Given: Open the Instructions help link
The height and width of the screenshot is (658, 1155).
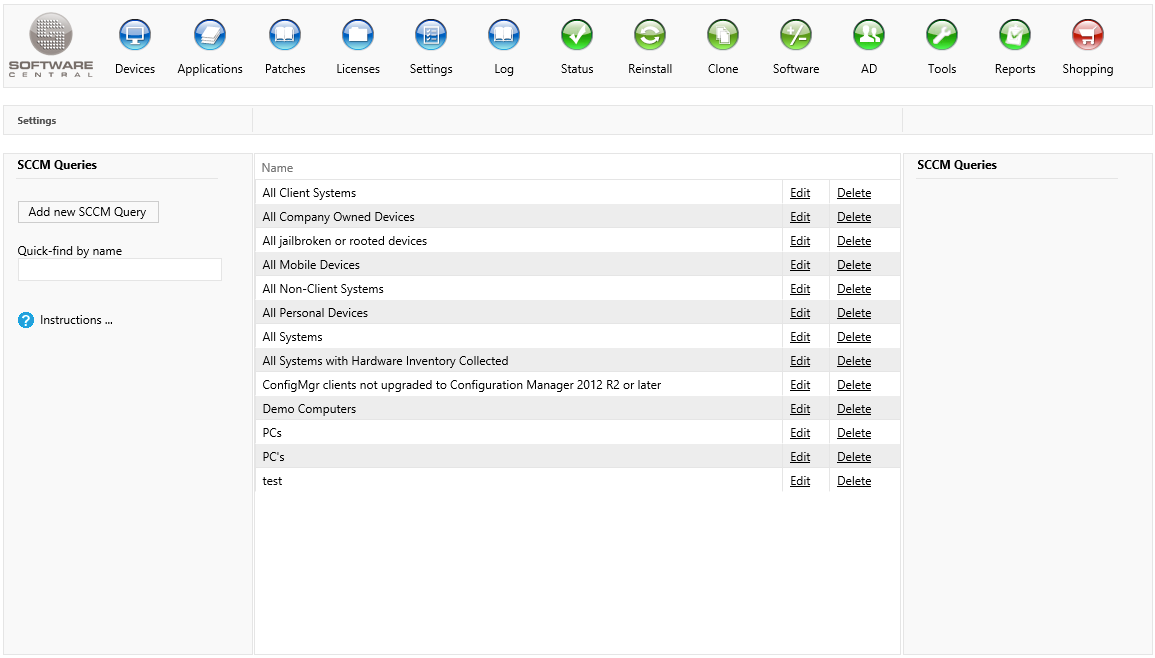Looking at the screenshot, I should [76, 320].
